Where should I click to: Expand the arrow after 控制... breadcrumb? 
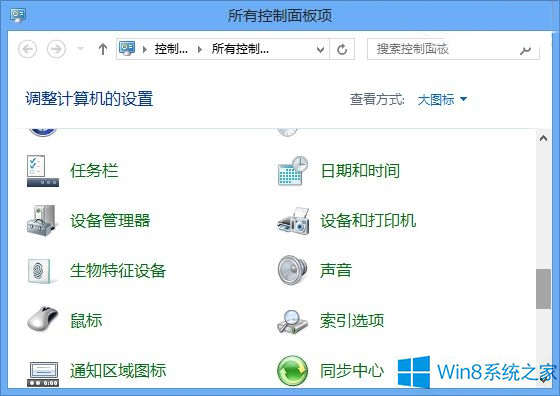[200, 49]
